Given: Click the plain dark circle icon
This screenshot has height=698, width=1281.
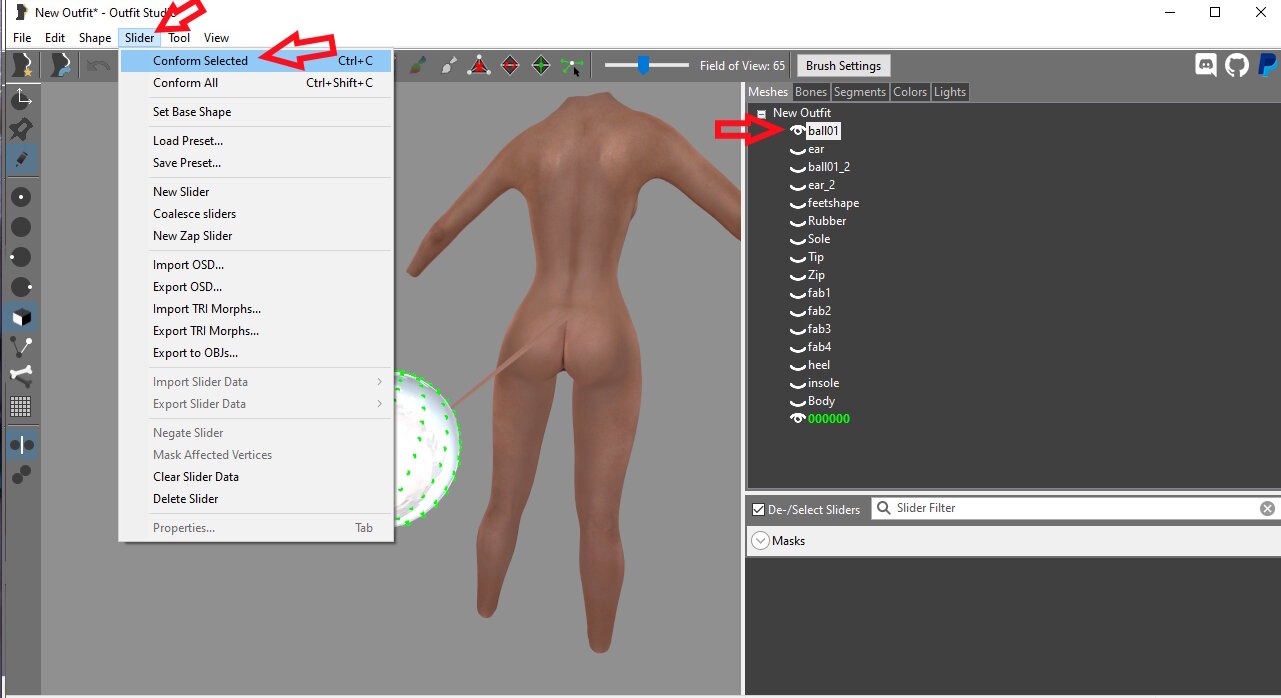Looking at the screenshot, I should click(21, 227).
